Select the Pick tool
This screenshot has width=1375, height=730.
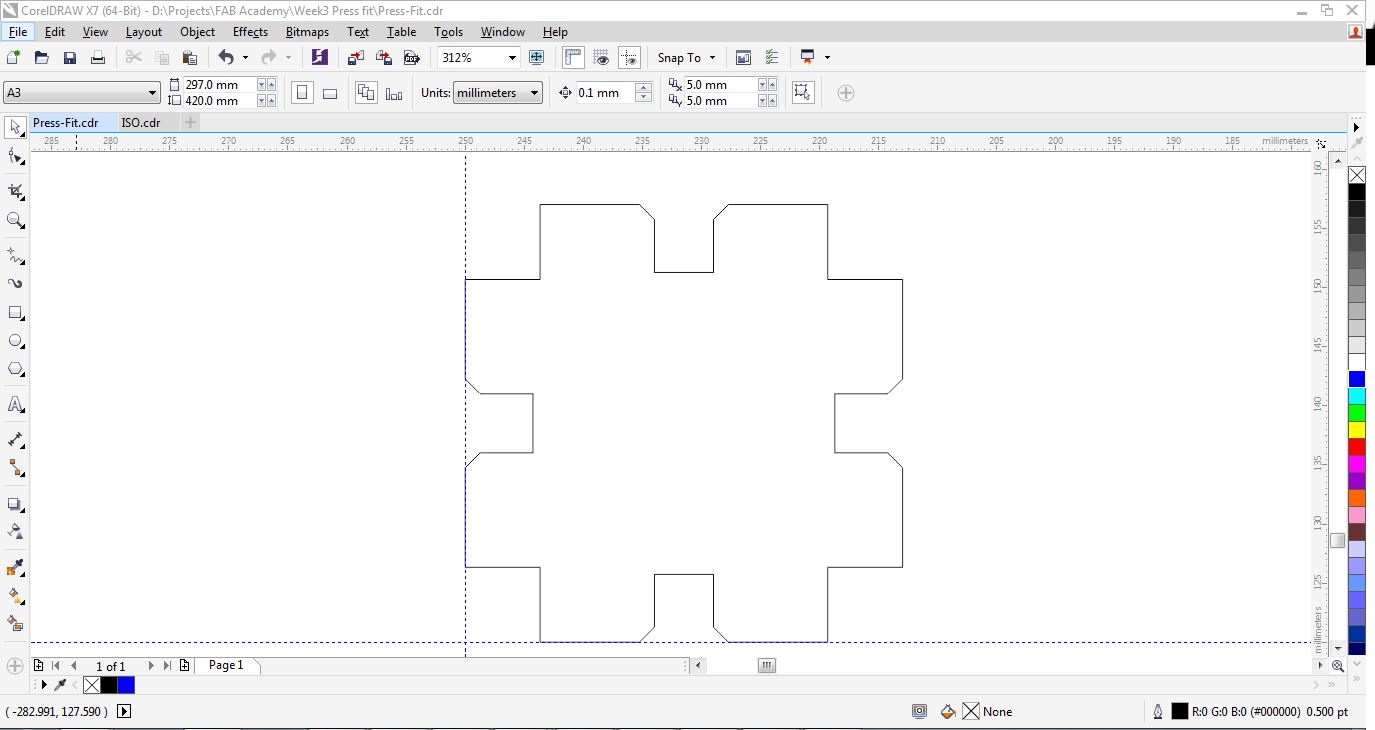(16, 127)
